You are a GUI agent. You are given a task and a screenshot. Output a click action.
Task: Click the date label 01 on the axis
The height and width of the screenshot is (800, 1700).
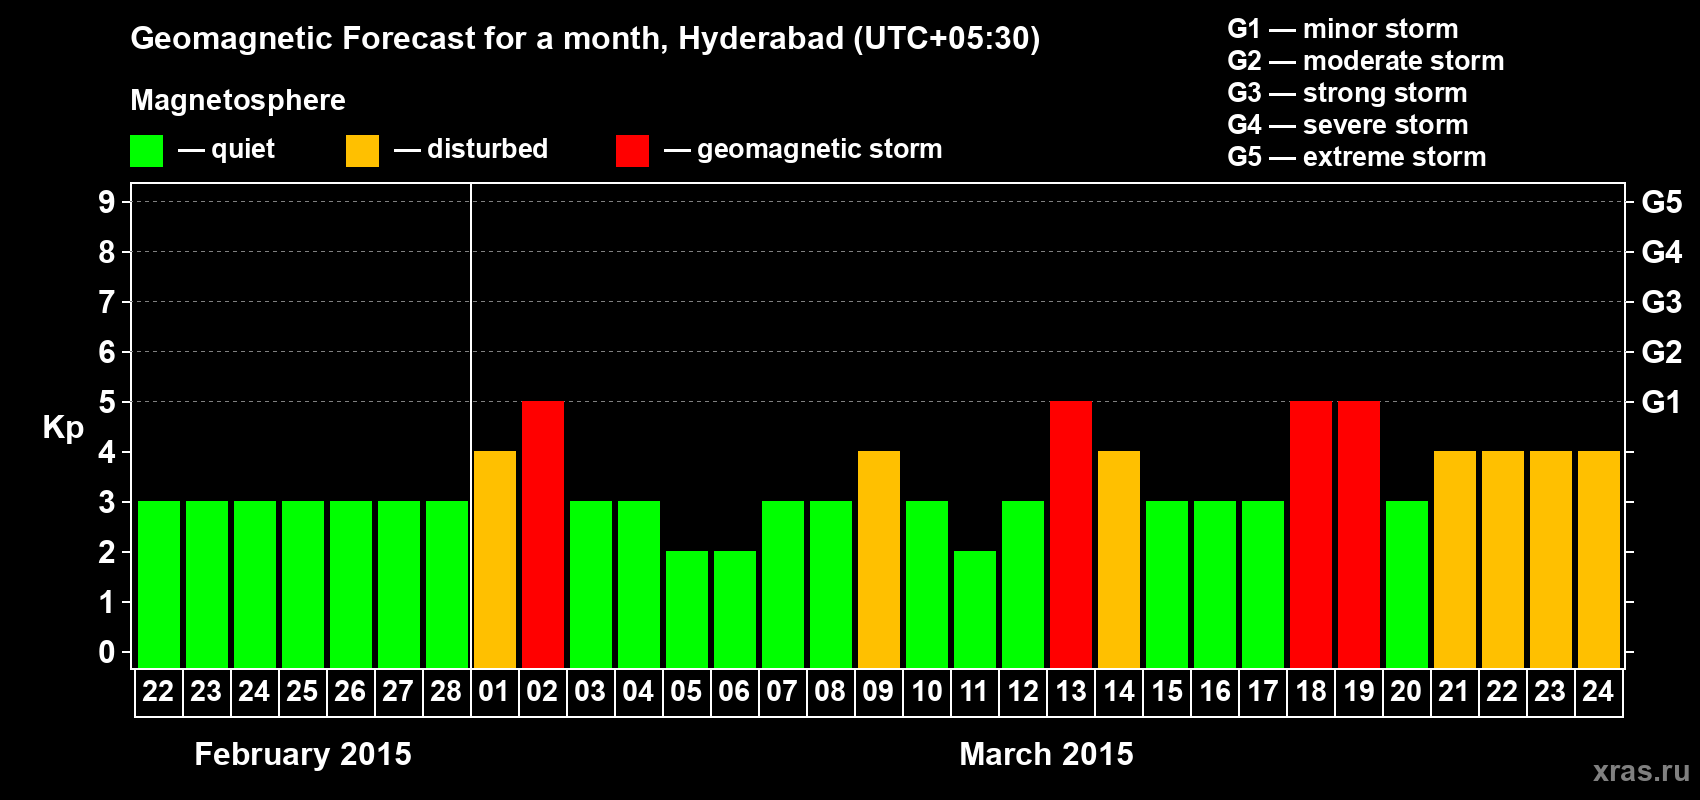click(x=494, y=692)
